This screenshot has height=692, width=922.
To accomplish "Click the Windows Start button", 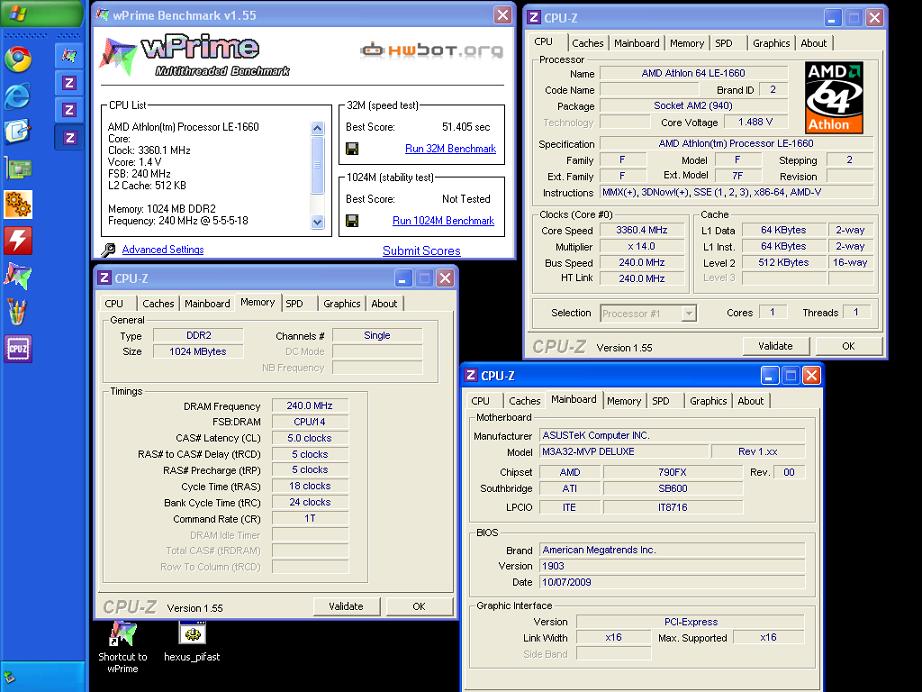I will 41,13.
